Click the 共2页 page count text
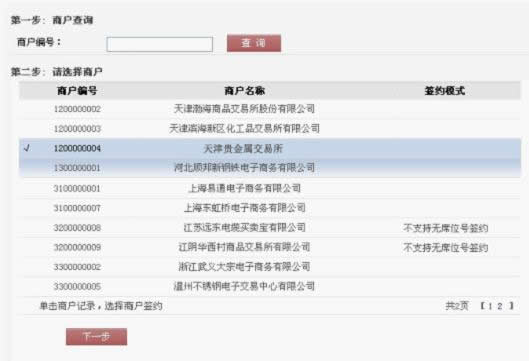Image resolution: width=529 pixels, height=361 pixels. click(x=457, y=306)
